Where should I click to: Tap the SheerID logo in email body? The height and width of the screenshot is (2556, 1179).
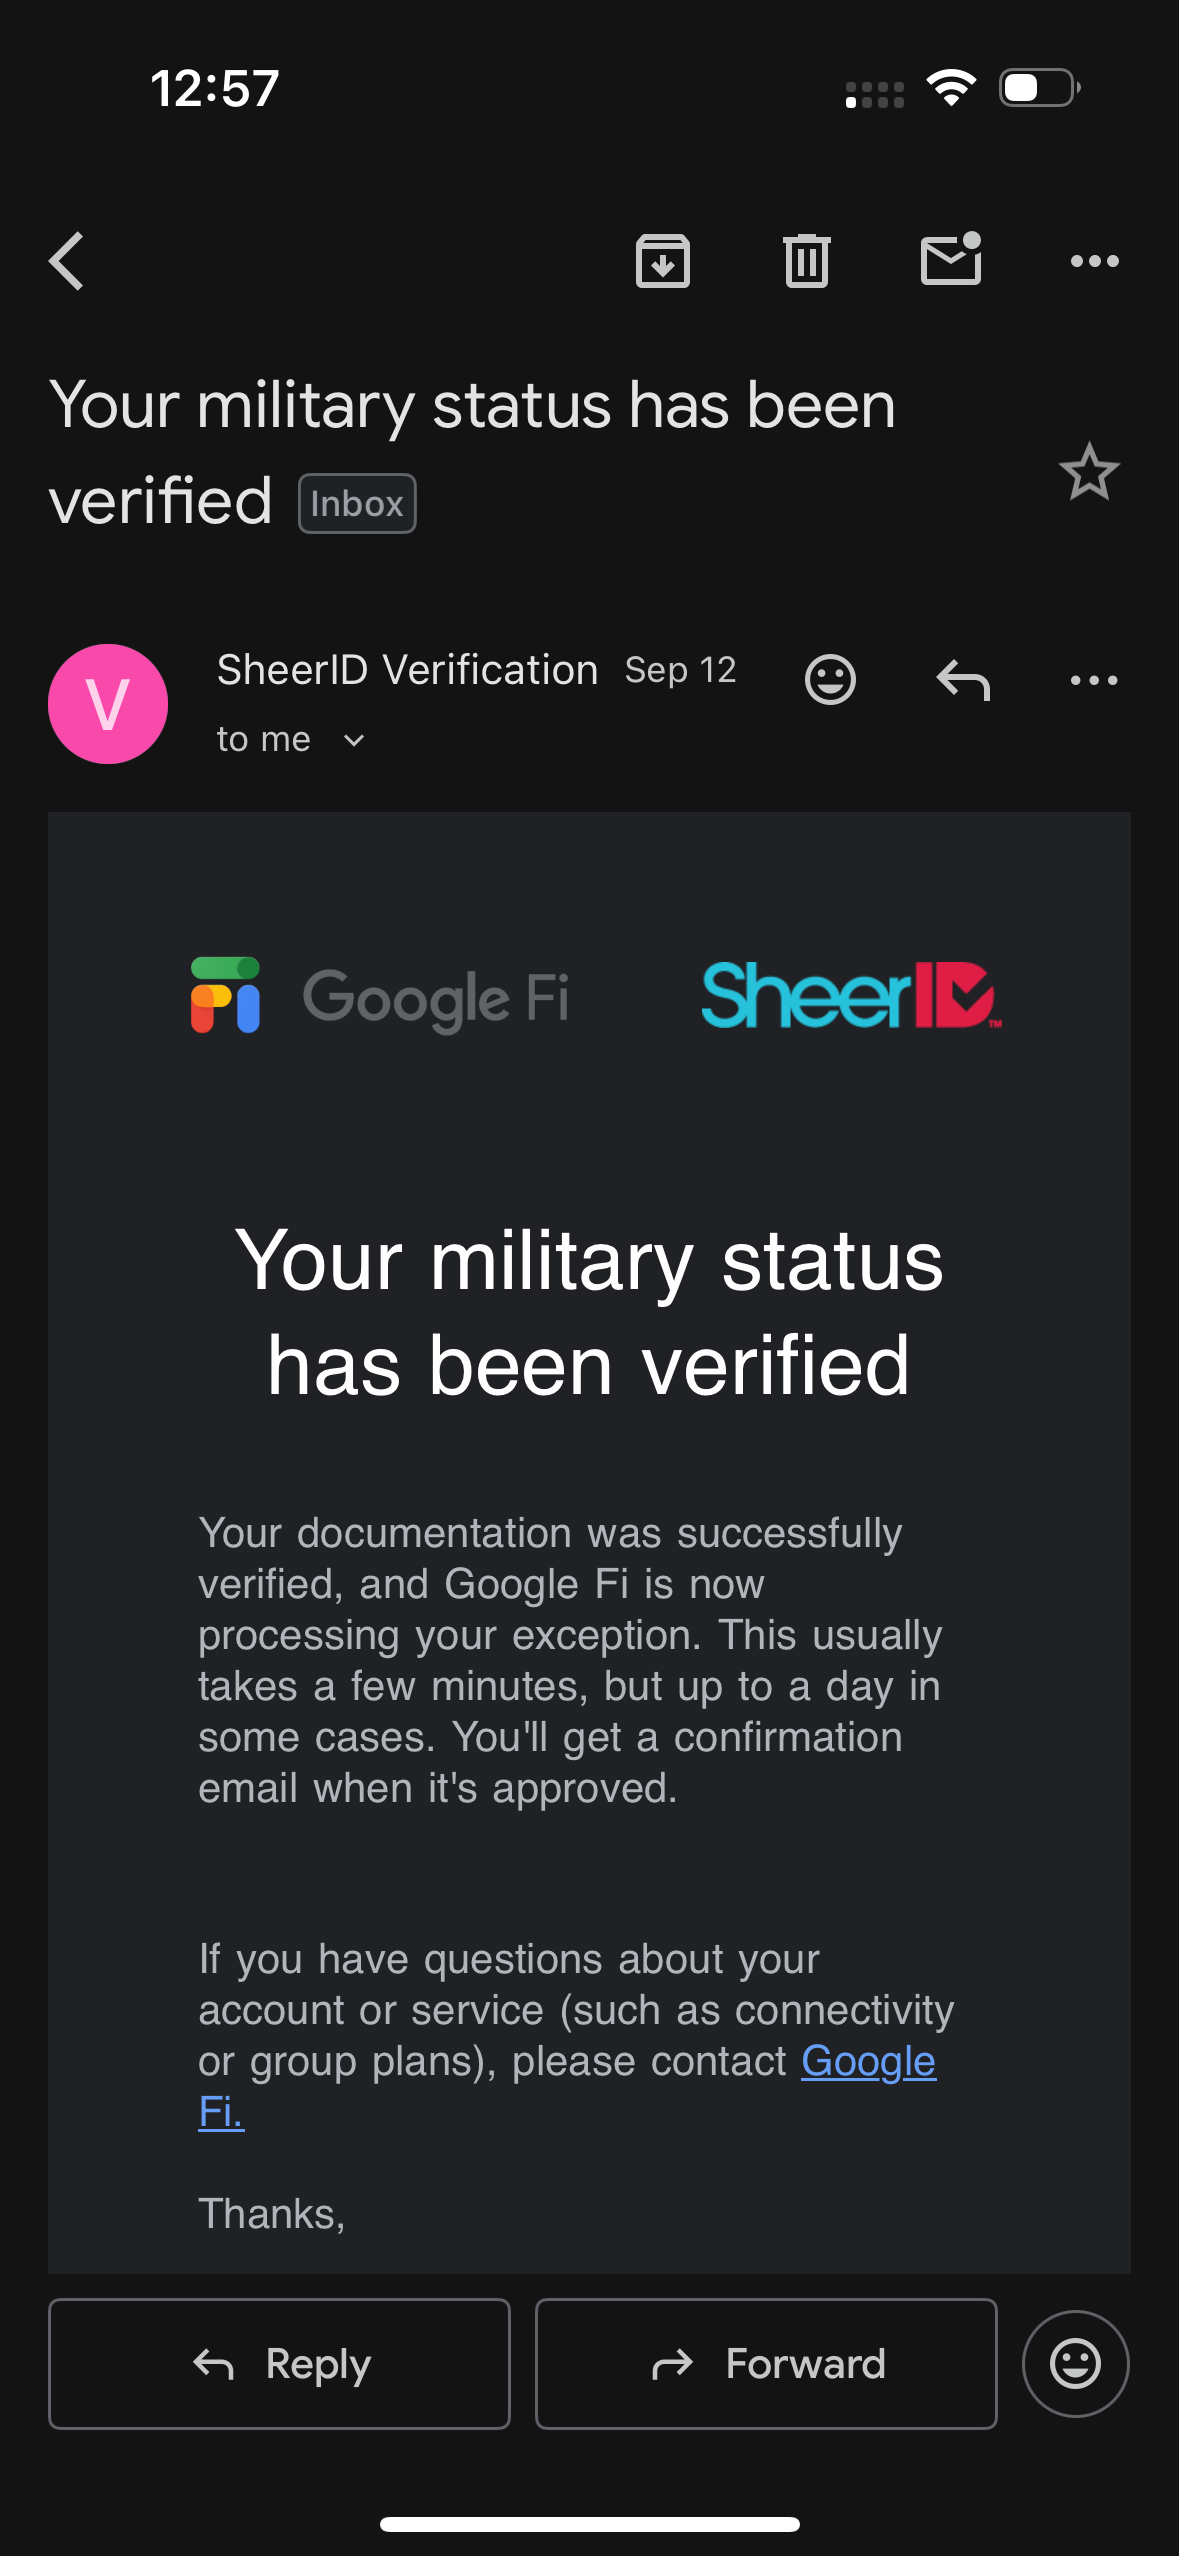click(x=851, y=996)
